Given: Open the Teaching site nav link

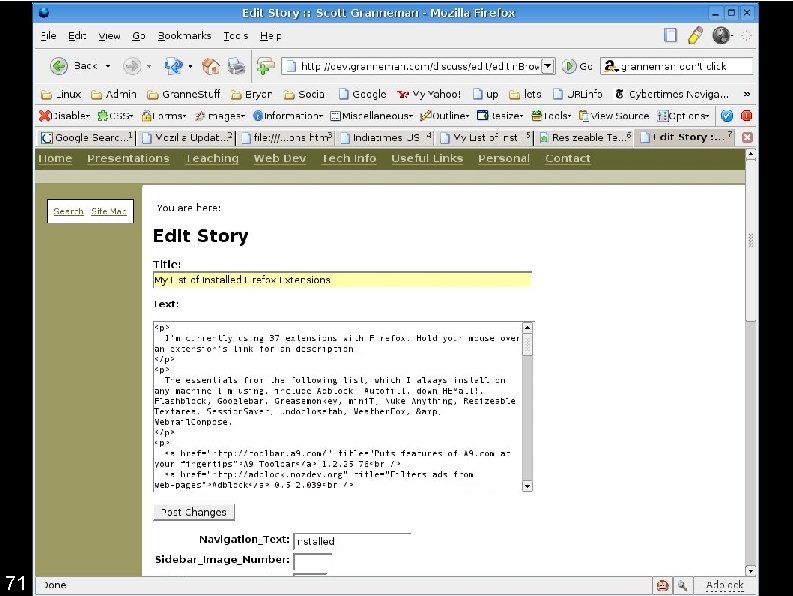Looking at the screenshot, I should coord(212,158).
